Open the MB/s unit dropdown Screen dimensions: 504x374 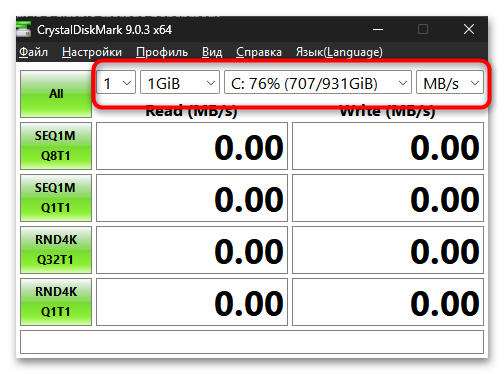(450, 82)
